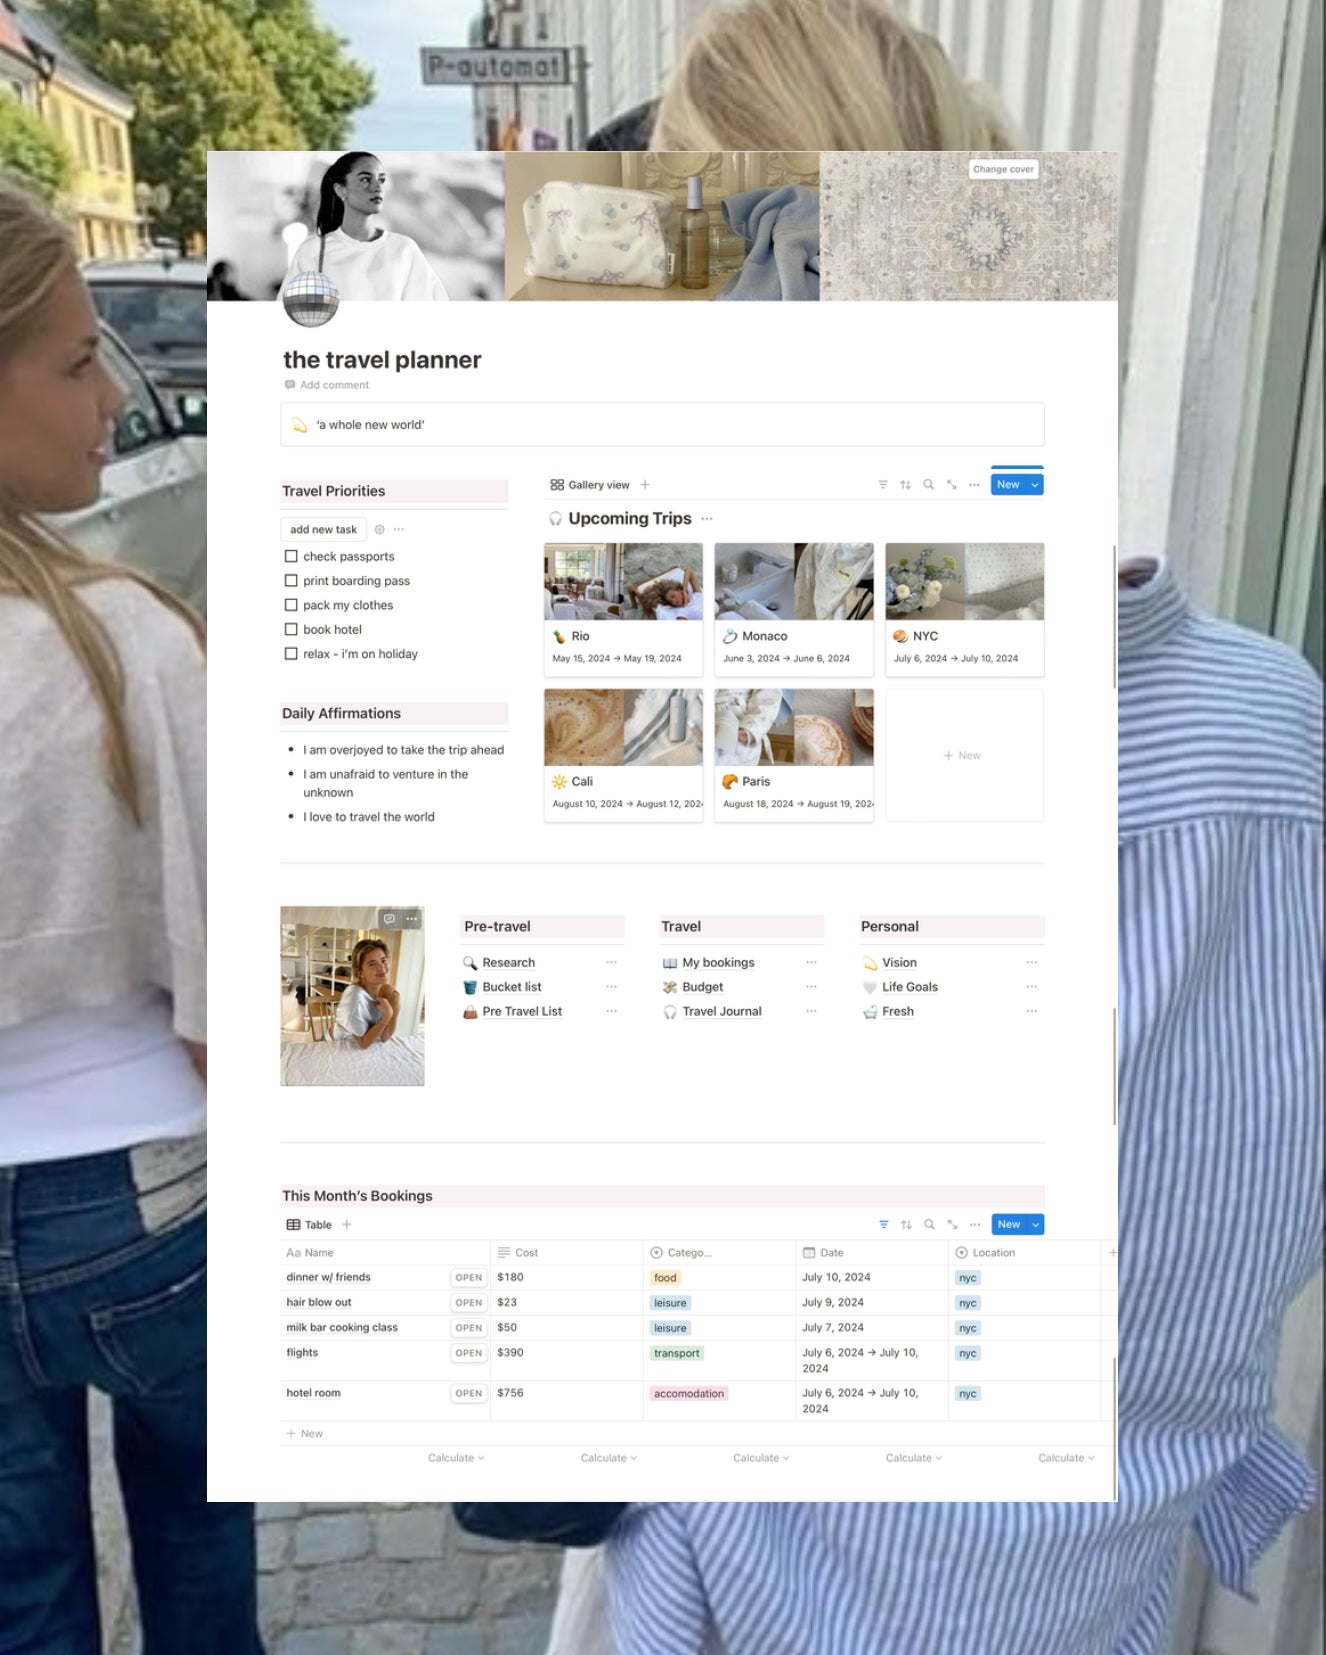The height and width of the screenshot is (1655, 1326).
Task: Click the filter icon in Upcoming Trips gallery
Action: click(x=882, y=485)
